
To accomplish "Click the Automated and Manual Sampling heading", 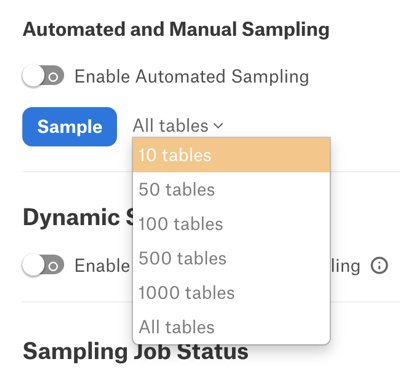I will [176, 29].
